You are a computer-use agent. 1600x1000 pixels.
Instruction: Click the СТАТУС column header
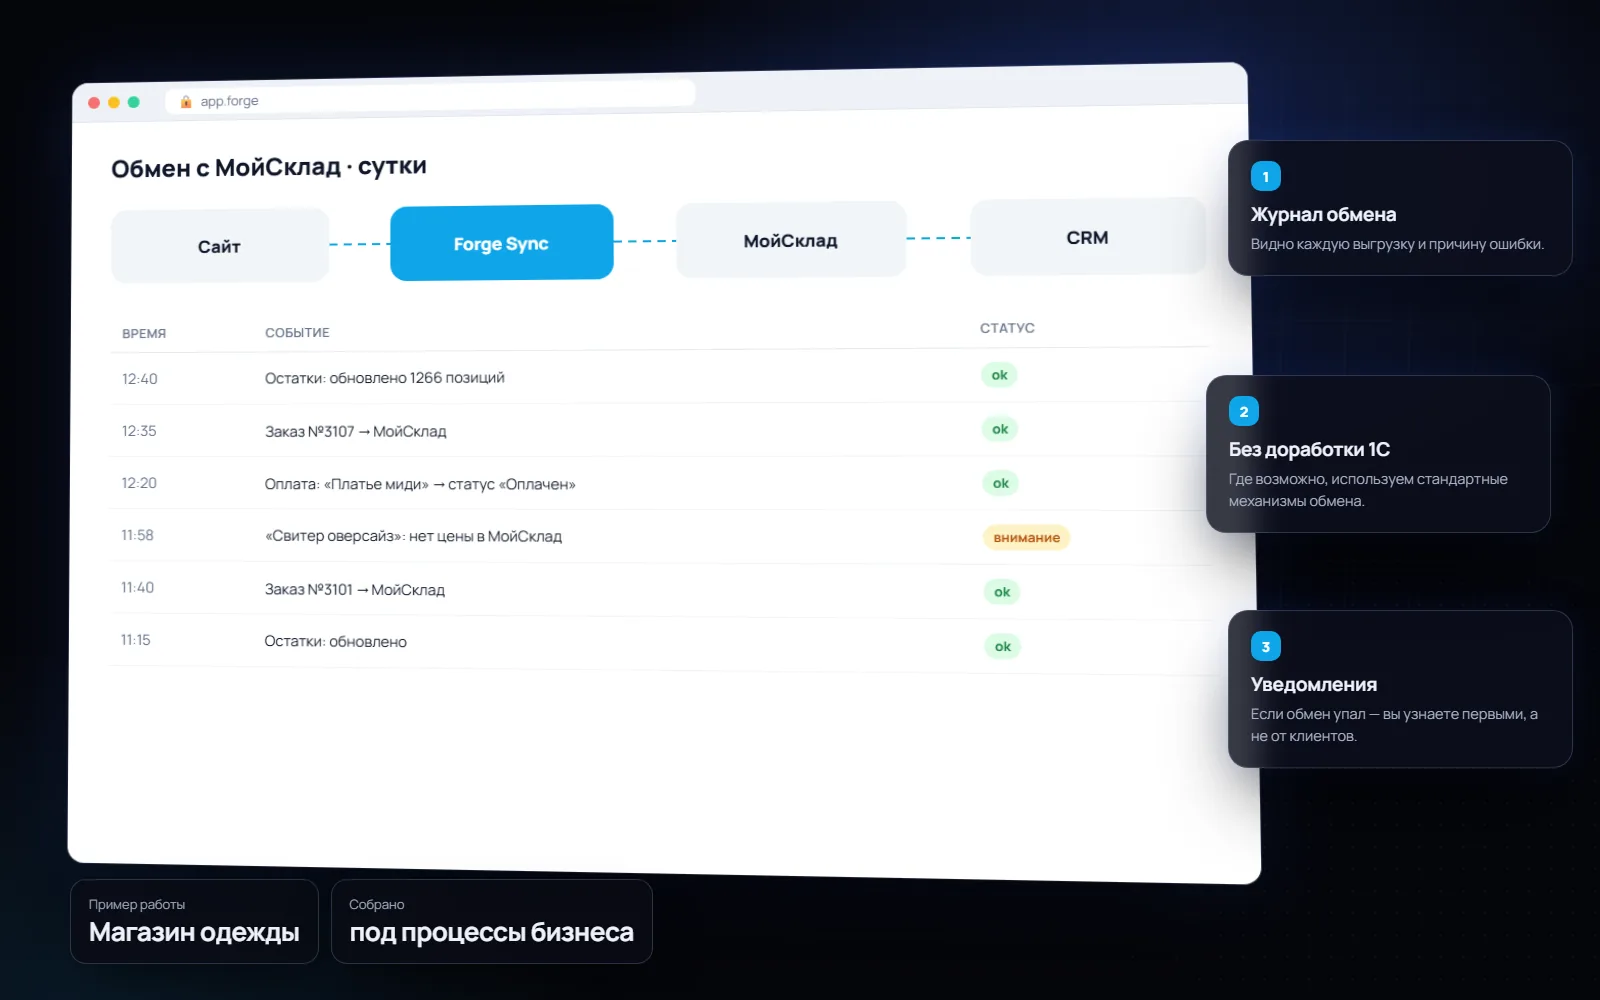1007,328
